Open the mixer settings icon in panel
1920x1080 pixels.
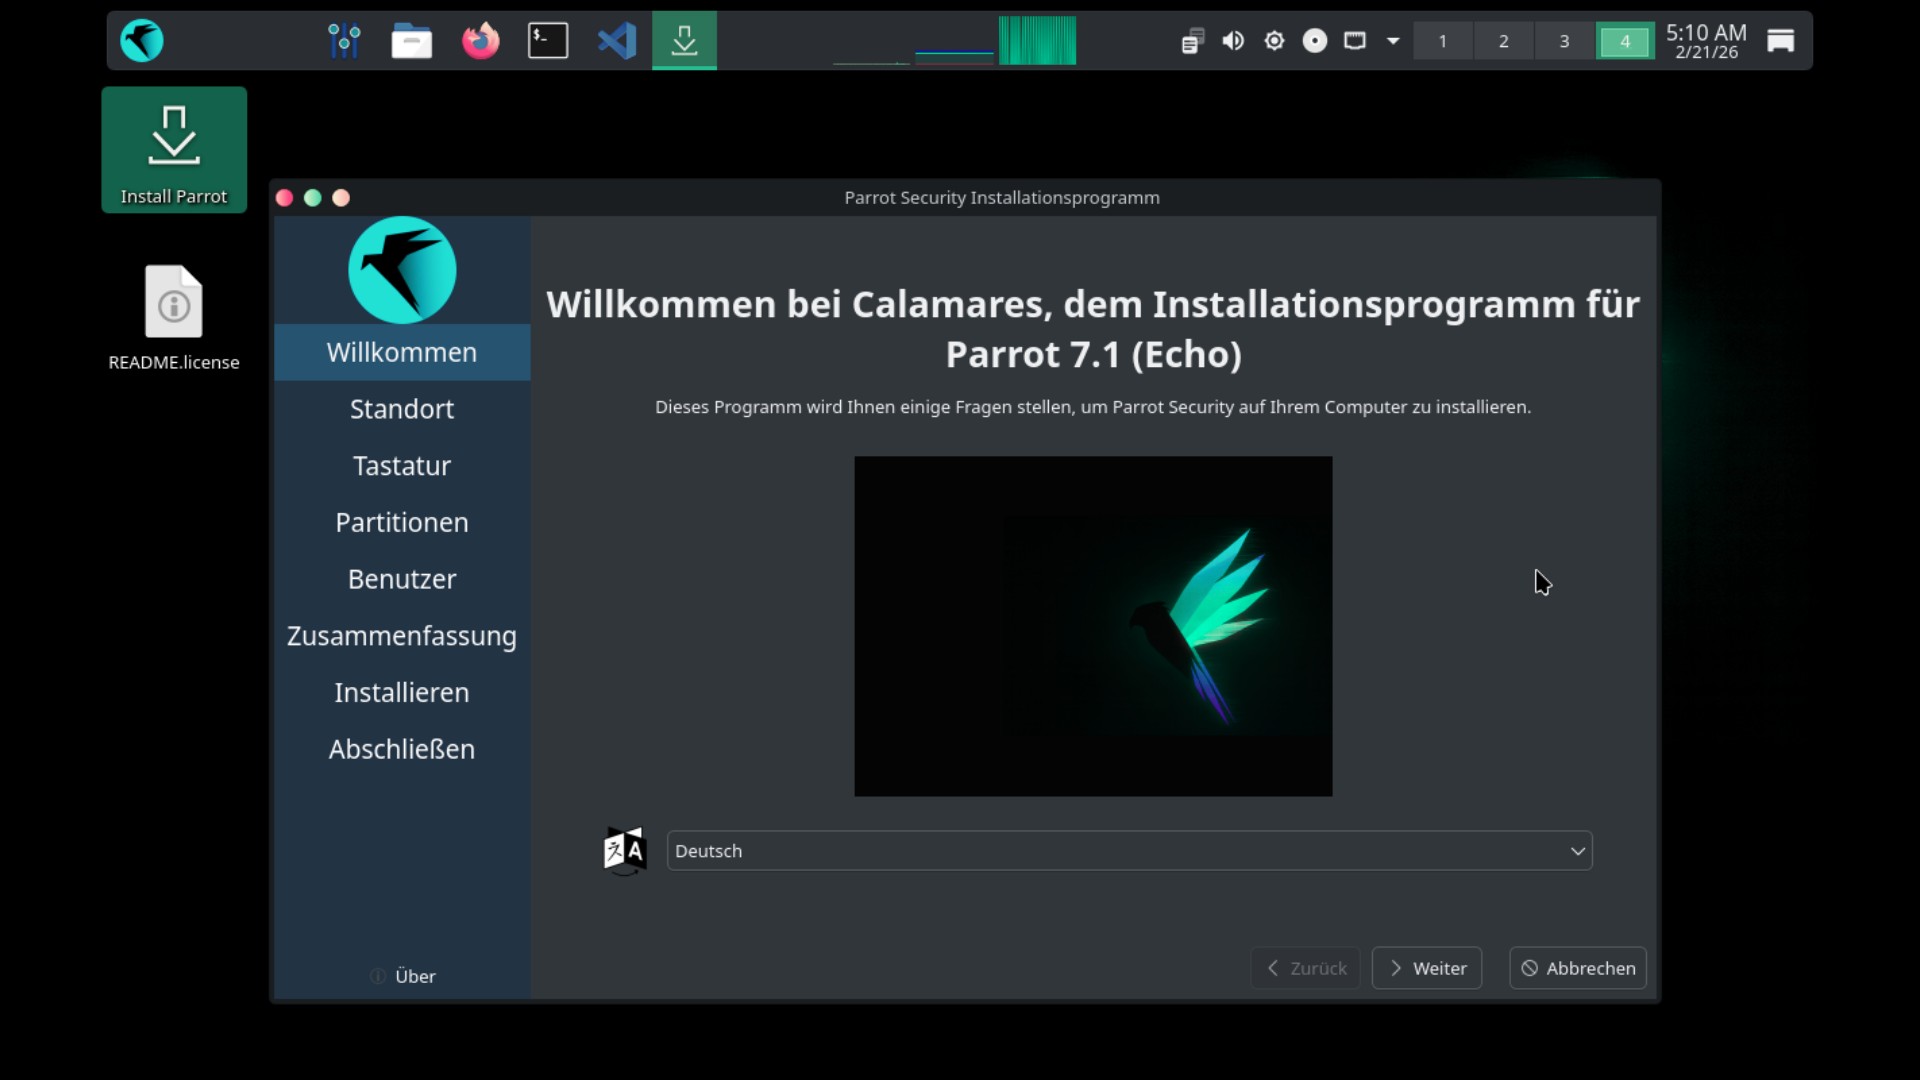click(344, 41)
